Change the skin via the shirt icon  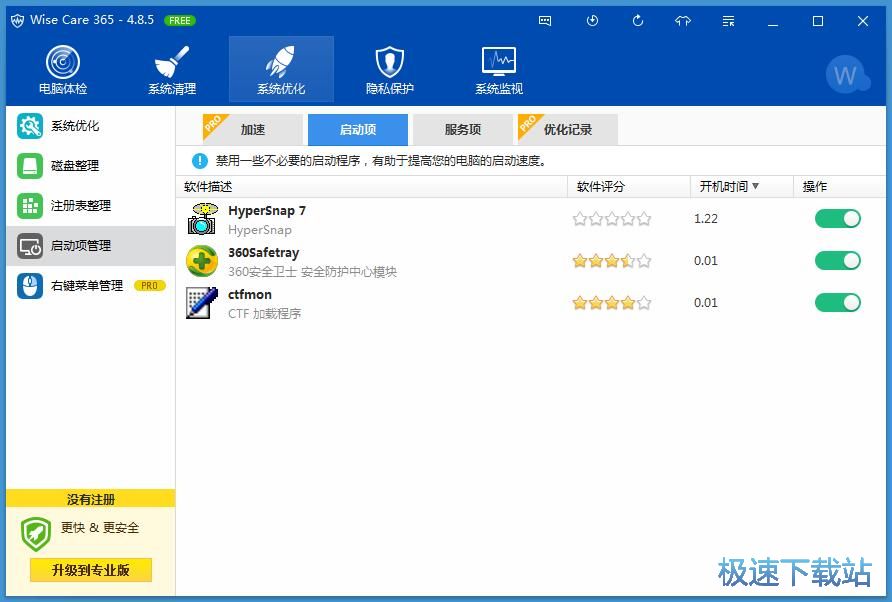tap(683, 20)
